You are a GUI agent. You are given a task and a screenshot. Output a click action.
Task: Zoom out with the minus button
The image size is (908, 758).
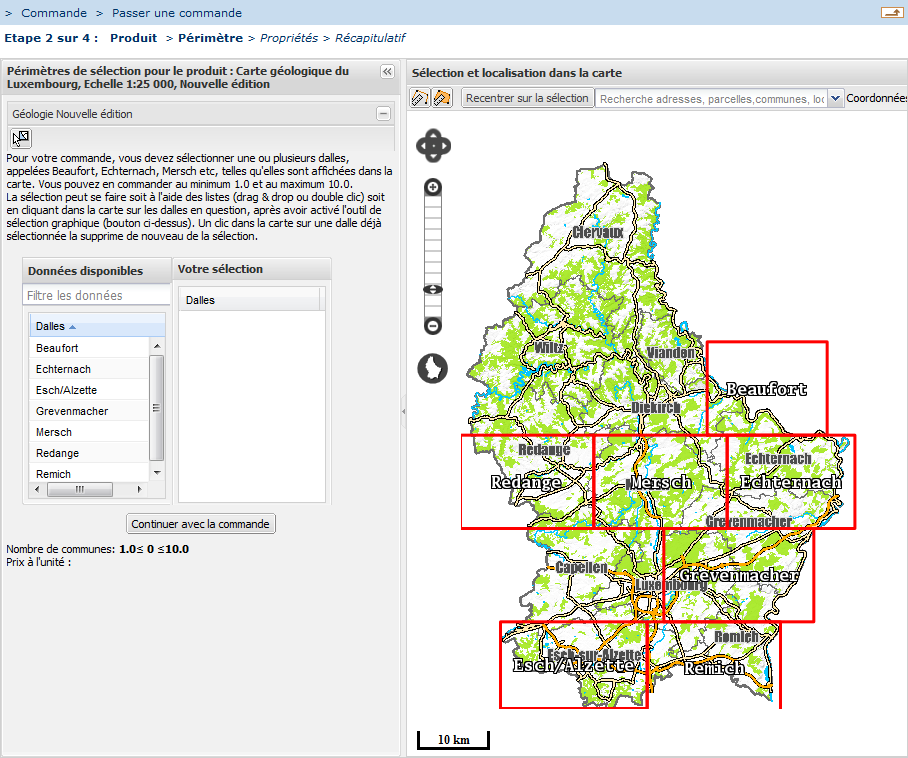tap(433, 326)
